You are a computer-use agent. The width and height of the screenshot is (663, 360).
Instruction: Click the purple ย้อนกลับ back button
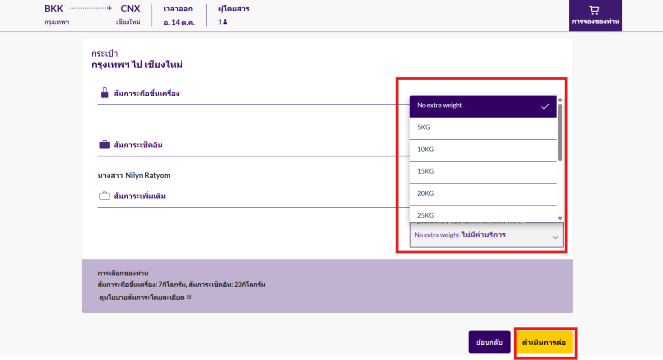pos(489,342)
